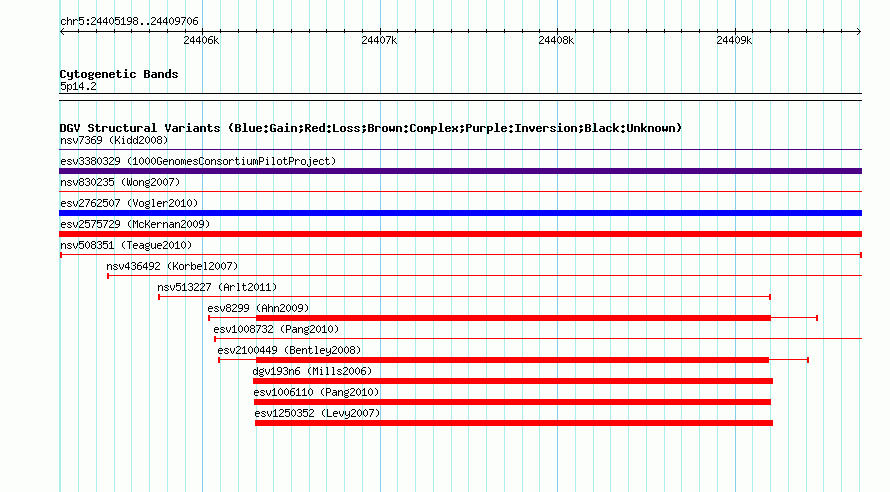Image resolution: width=890 pixels, height=492 pixels.
Task: Click the red esv1006110 loss bar
Action: (x=513, y=402)
